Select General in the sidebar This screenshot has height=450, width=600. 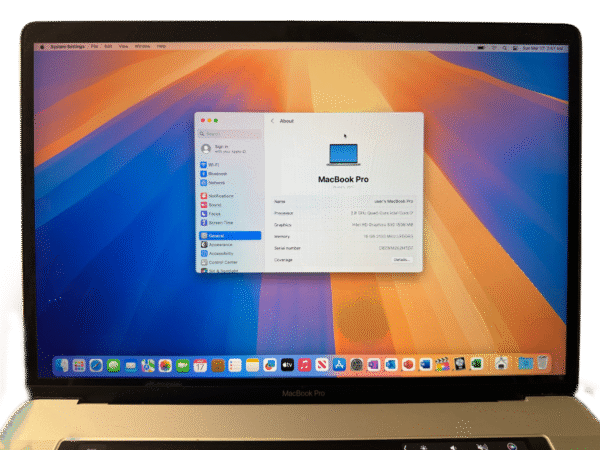(230, 236)
